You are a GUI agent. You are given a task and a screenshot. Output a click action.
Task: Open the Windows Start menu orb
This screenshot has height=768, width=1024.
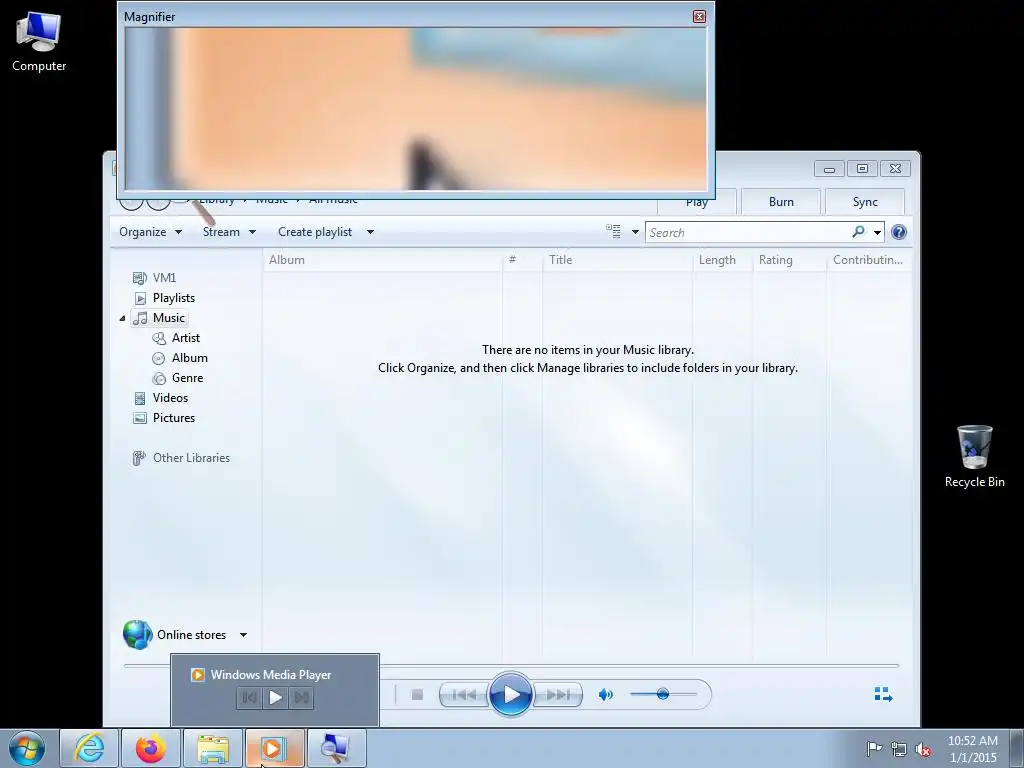click(x=27, y=748)
